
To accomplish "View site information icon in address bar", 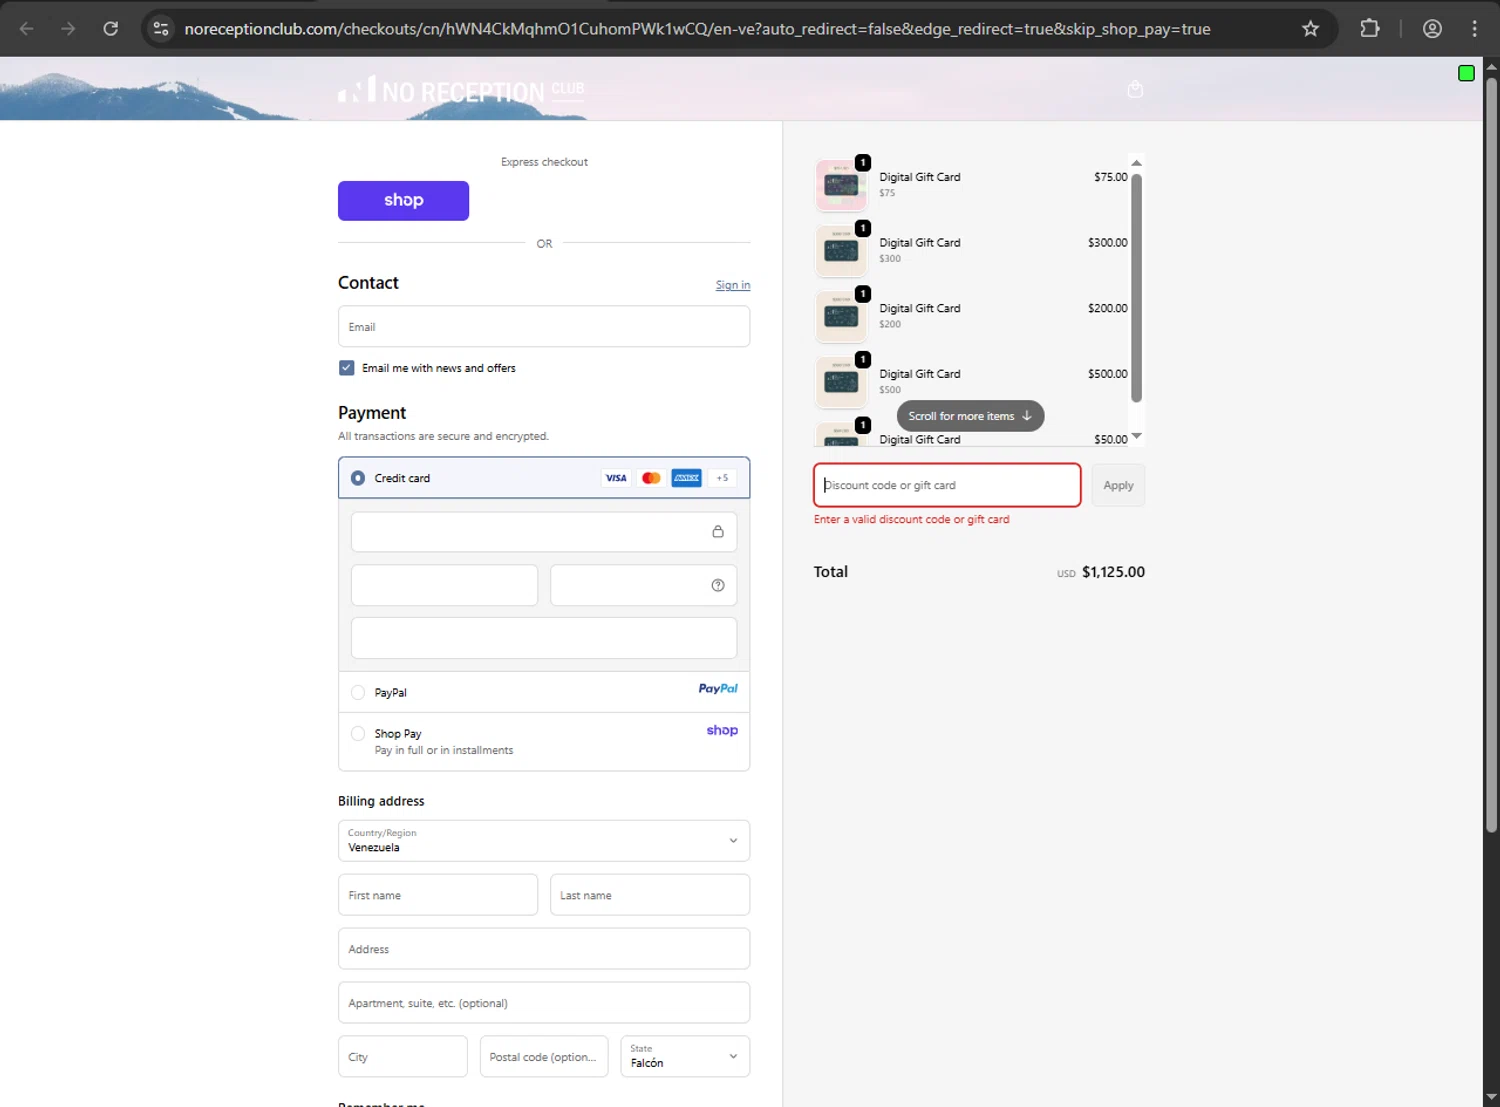I will [x=161, y=29].
